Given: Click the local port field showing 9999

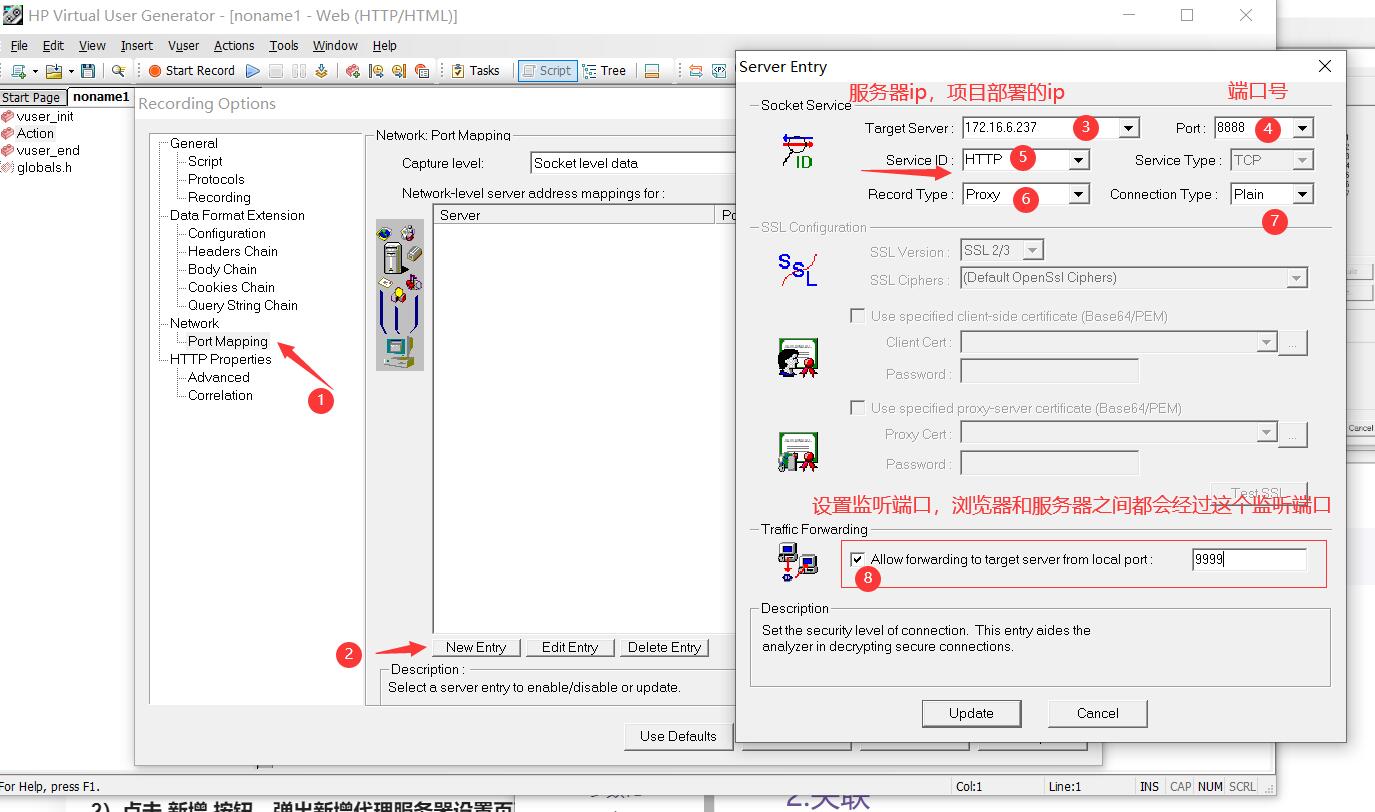Looking at the screenshot, I should (1249, 560).
